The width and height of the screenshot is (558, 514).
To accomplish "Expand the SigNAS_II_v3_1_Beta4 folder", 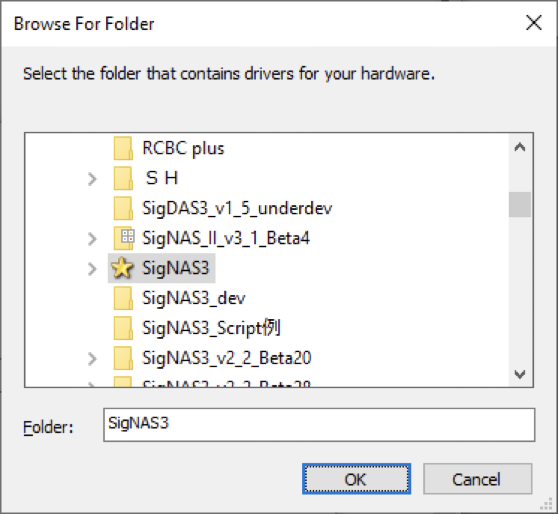I will (92, 238).
